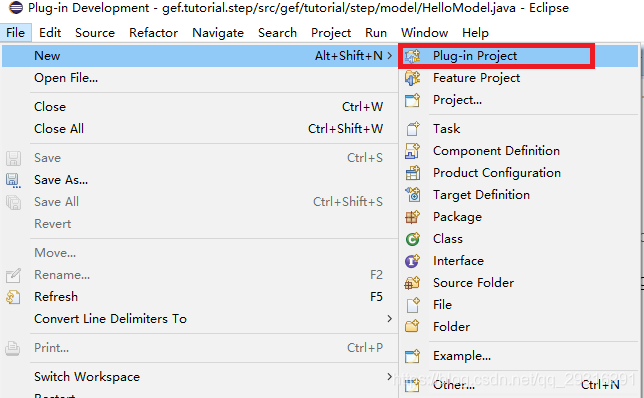Click the Print... menu entry
This screenshot has height=398, width=644.
coord(200,348)
